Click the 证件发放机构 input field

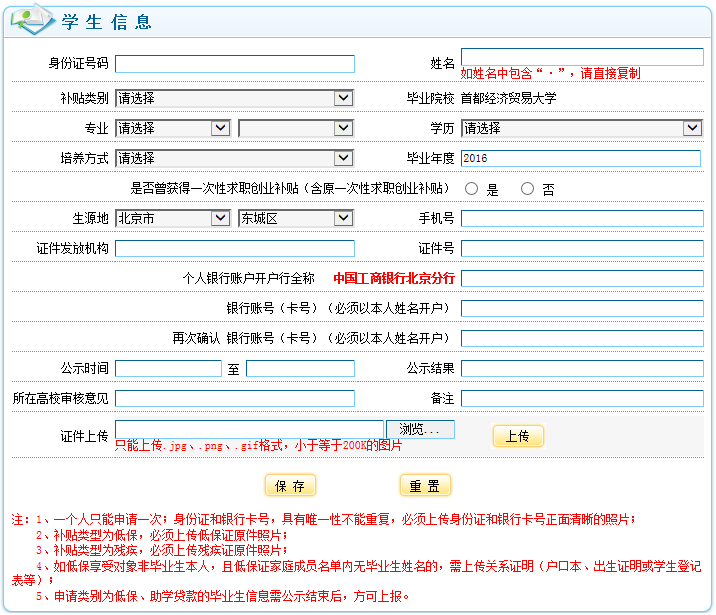click(x=234, y=248)
